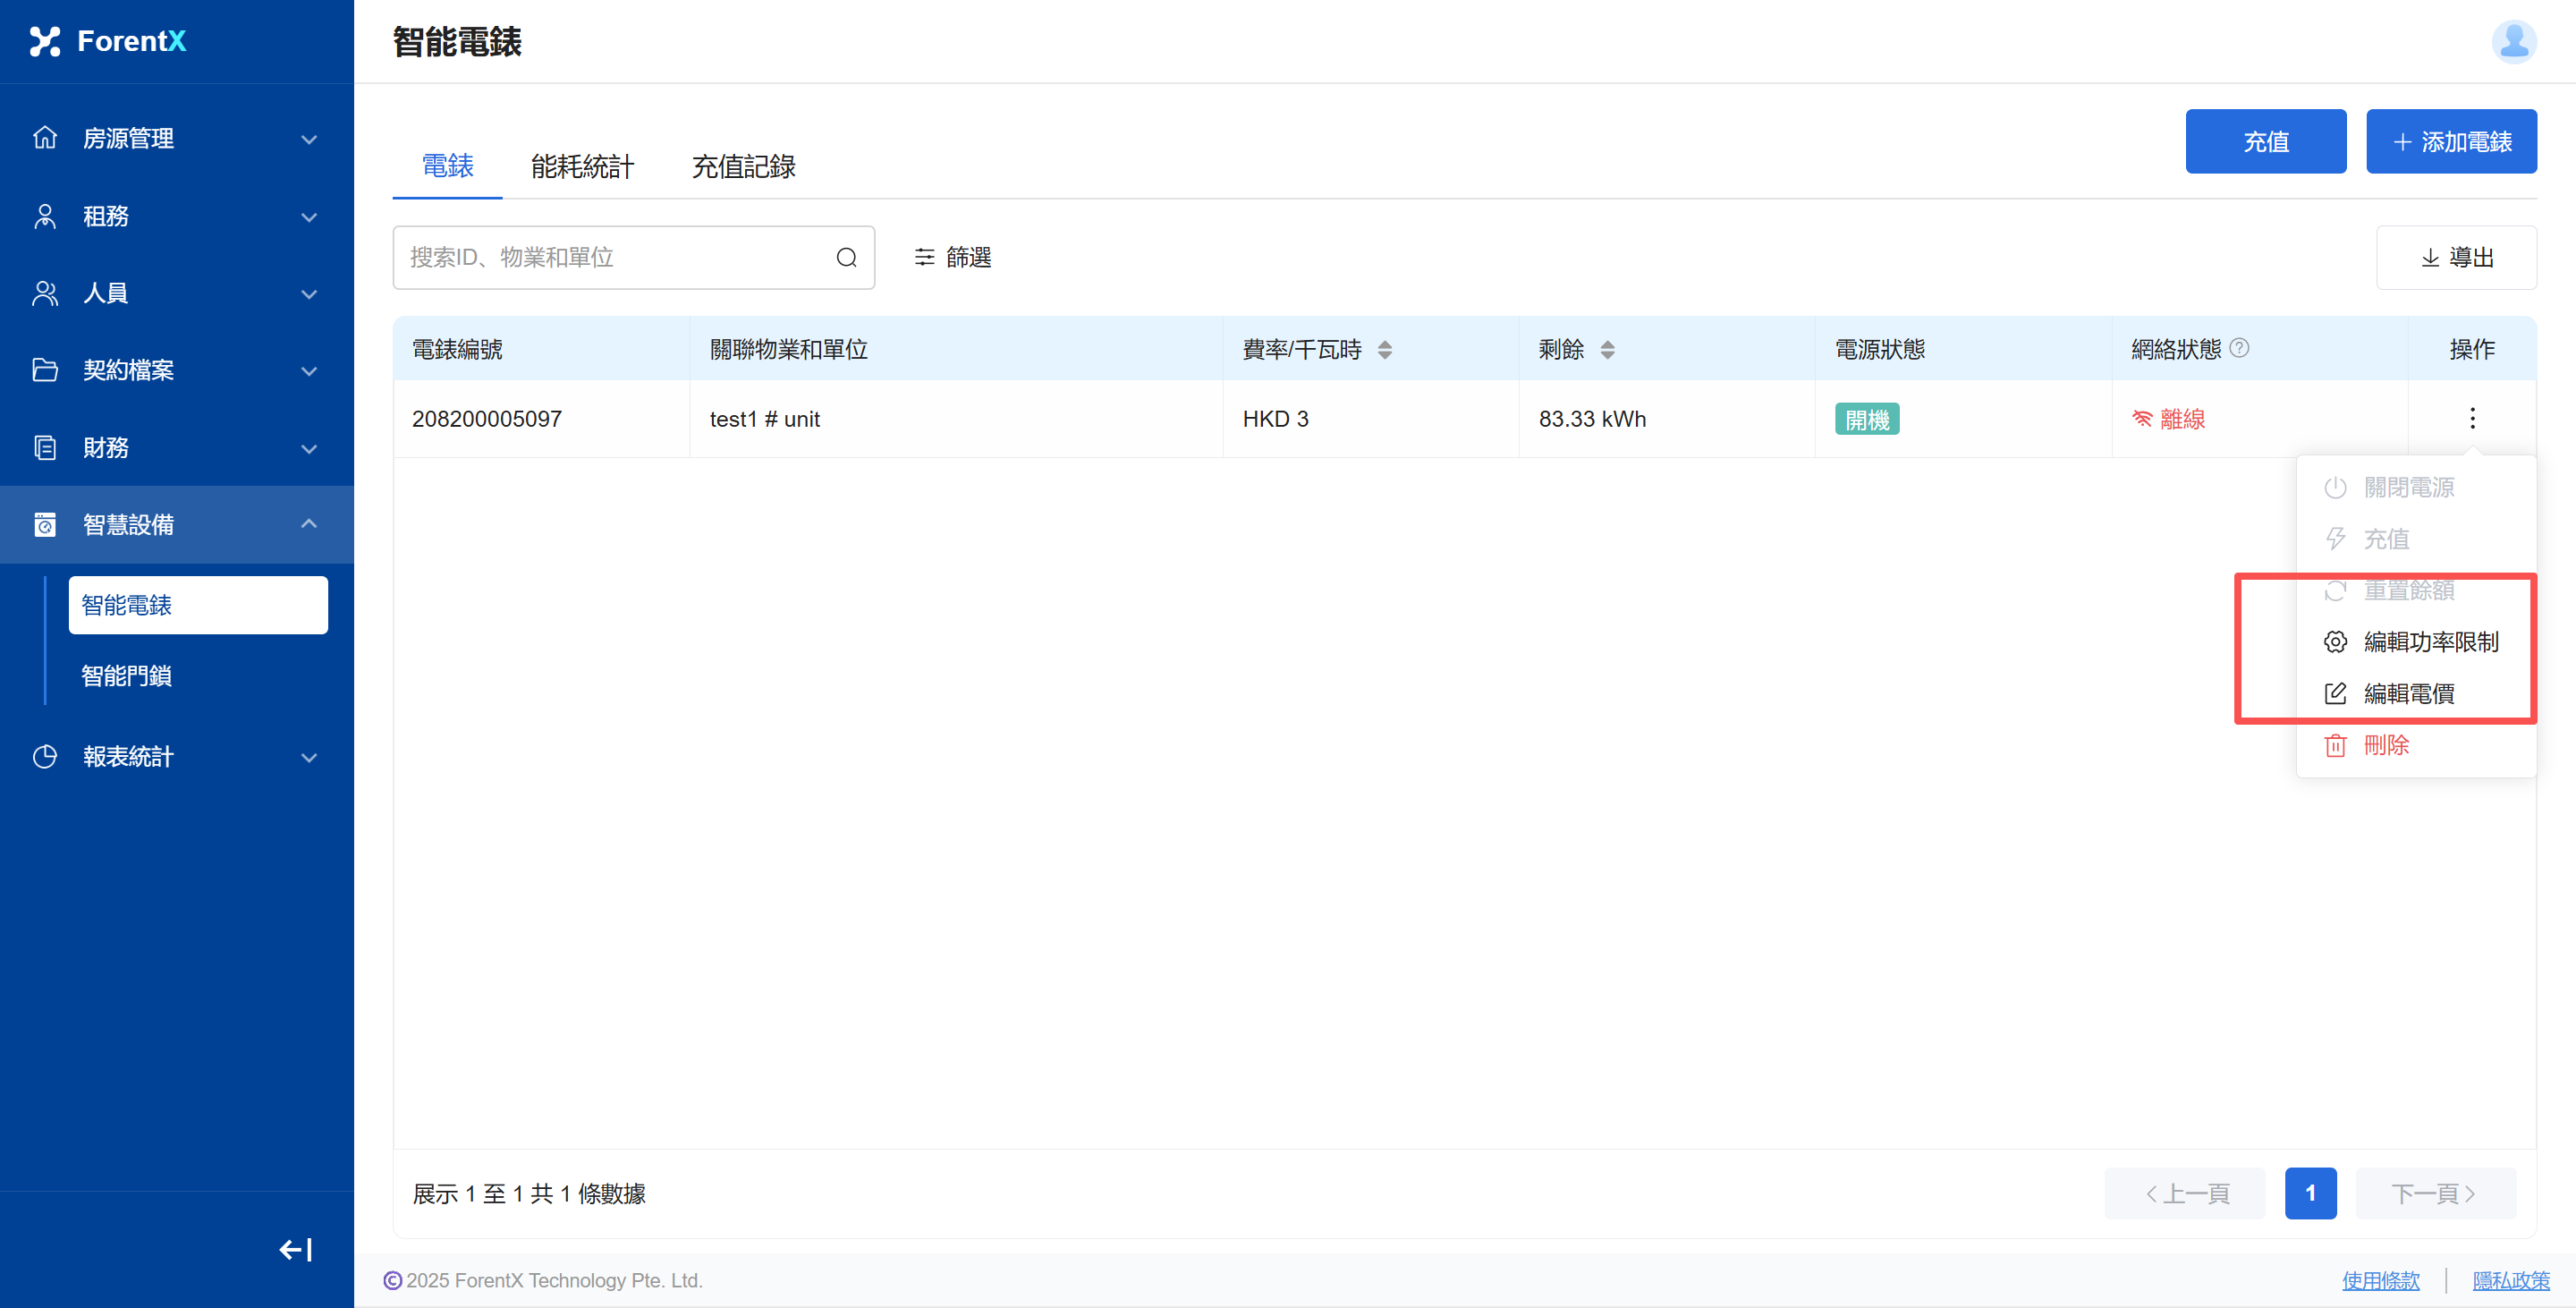Expand the 房源管理 sidebar menu
This screenshot has height=1308, width=2576.
[176, 138]
